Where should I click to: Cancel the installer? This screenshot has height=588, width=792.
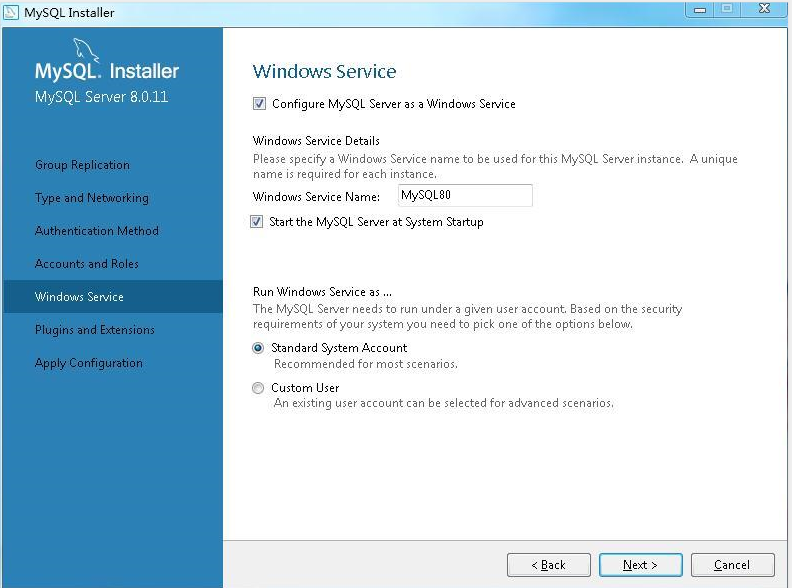tap(732, 565)
